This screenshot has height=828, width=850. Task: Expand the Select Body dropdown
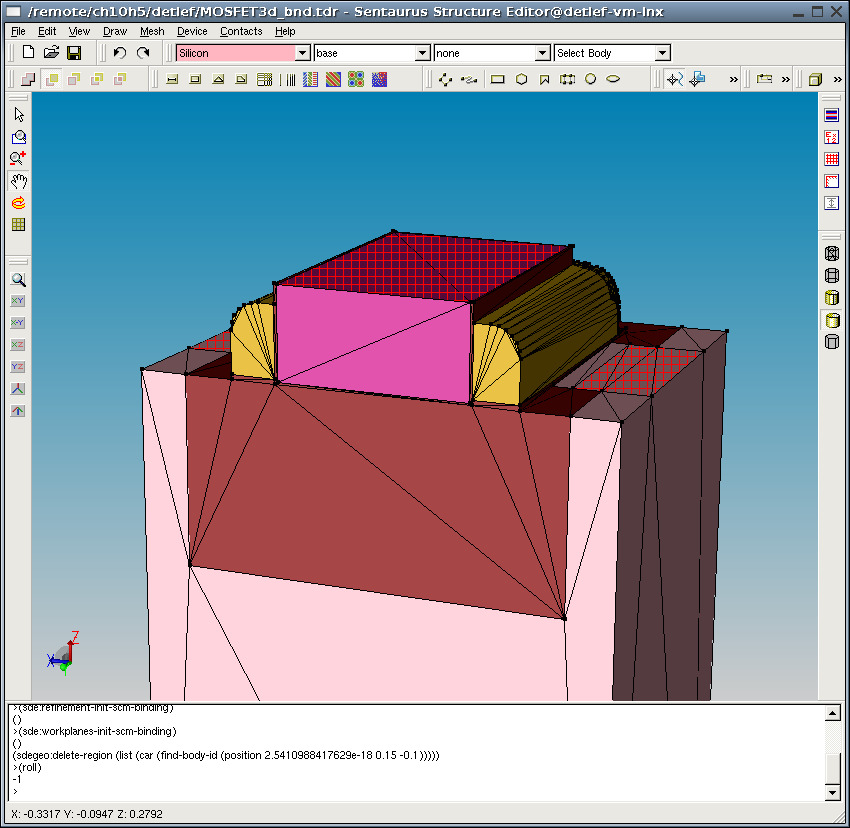click(662, 53)
